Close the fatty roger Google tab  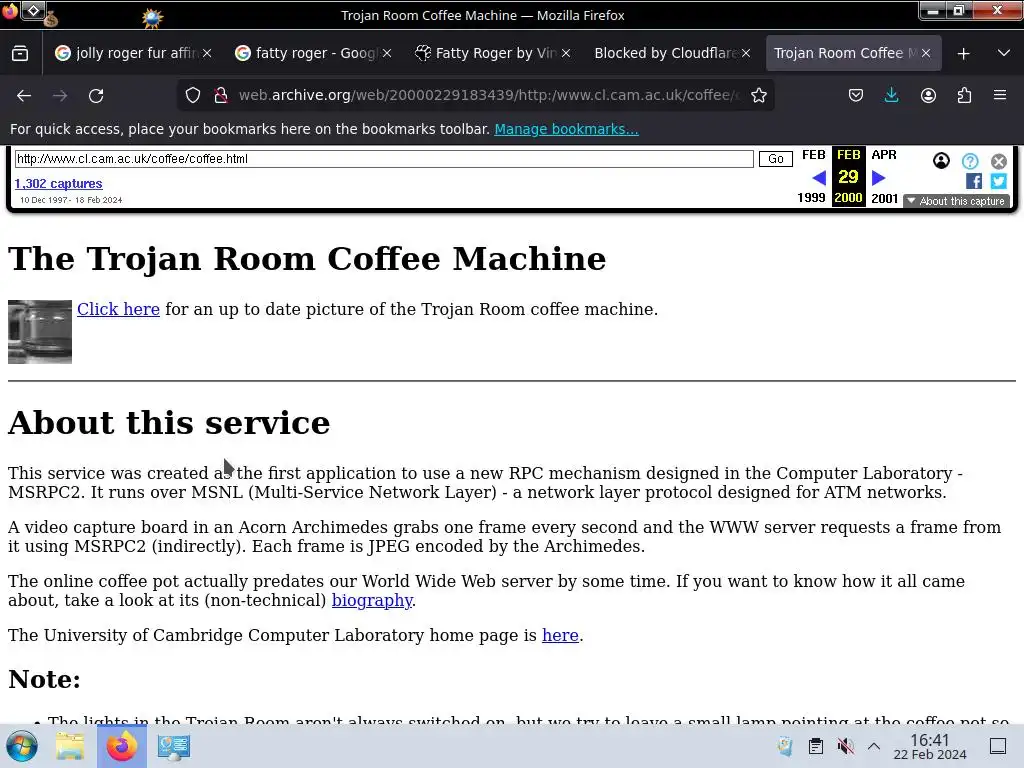(387, 53)
